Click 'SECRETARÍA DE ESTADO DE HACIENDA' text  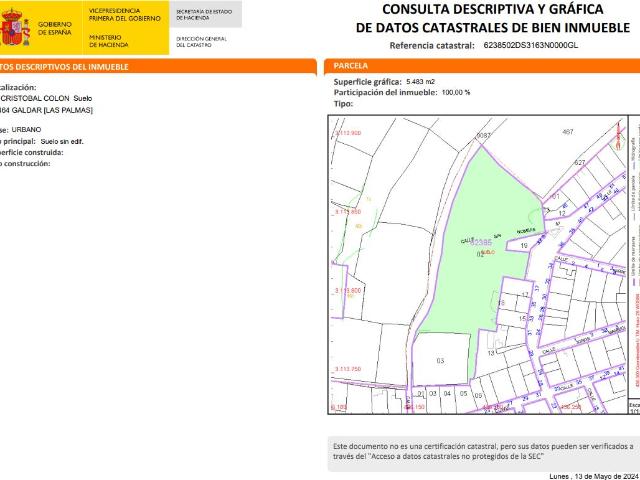204,15
